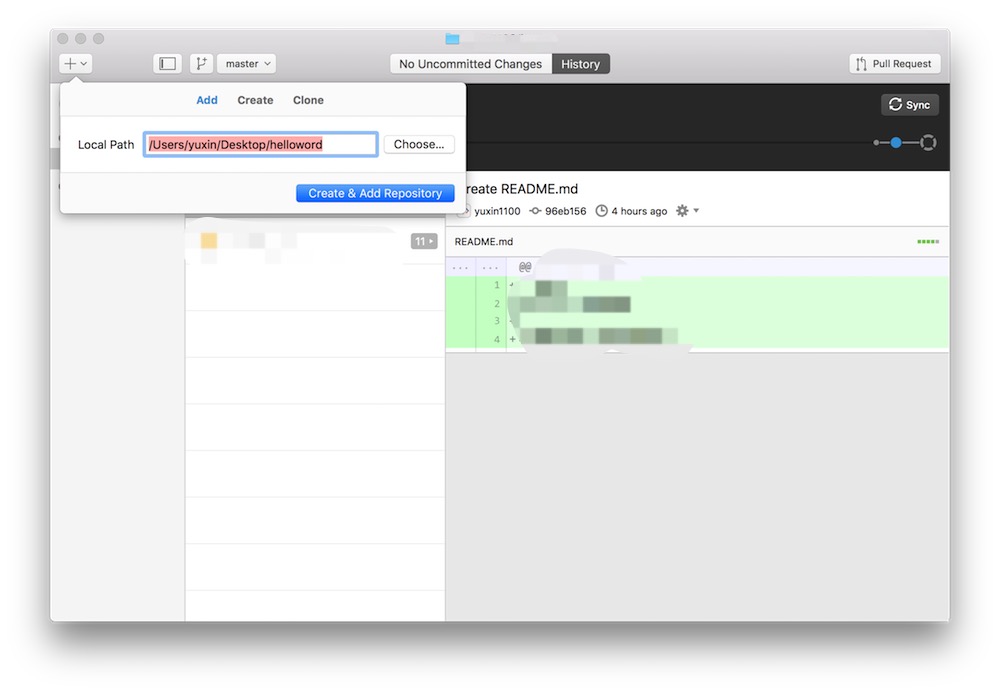Click the Sync button
Viewport: 1000px width, 693px height.
tap(910, 105)
